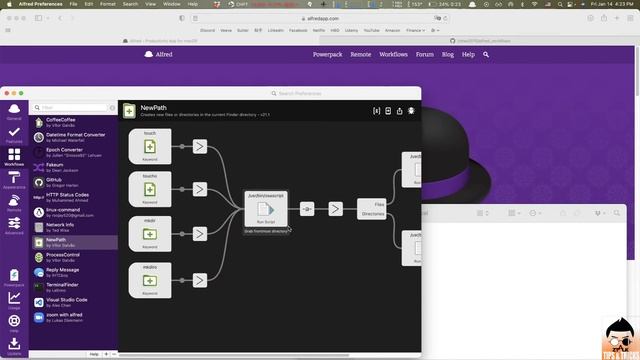Select the Network Info workflow
Screen dimensions: 640x360
pyautogui.click(x=75, y=227)
